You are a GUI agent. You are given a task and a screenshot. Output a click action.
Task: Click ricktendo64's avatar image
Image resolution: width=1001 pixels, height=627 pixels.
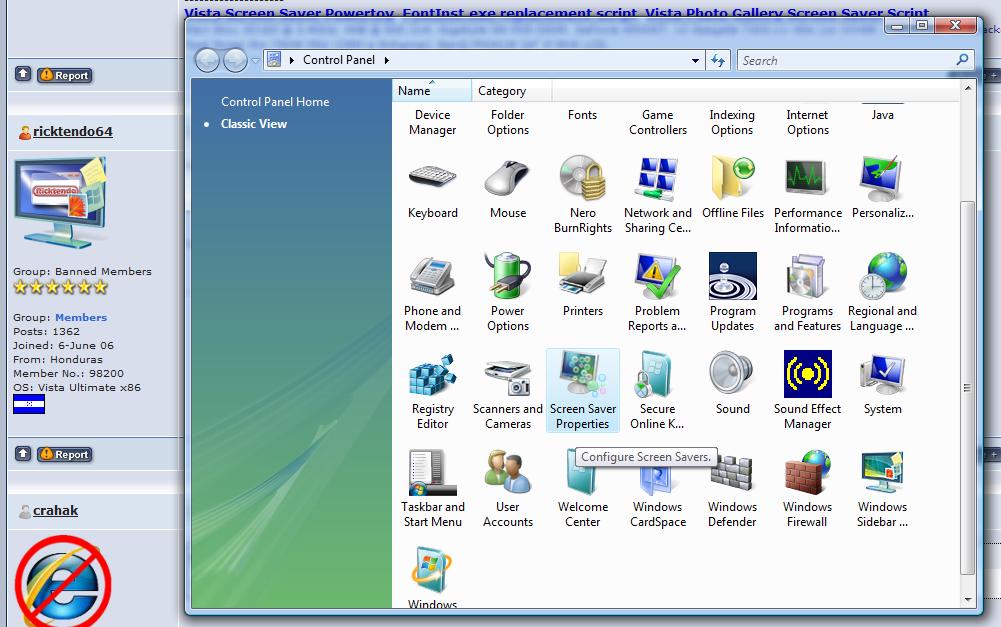pos(61,203)
